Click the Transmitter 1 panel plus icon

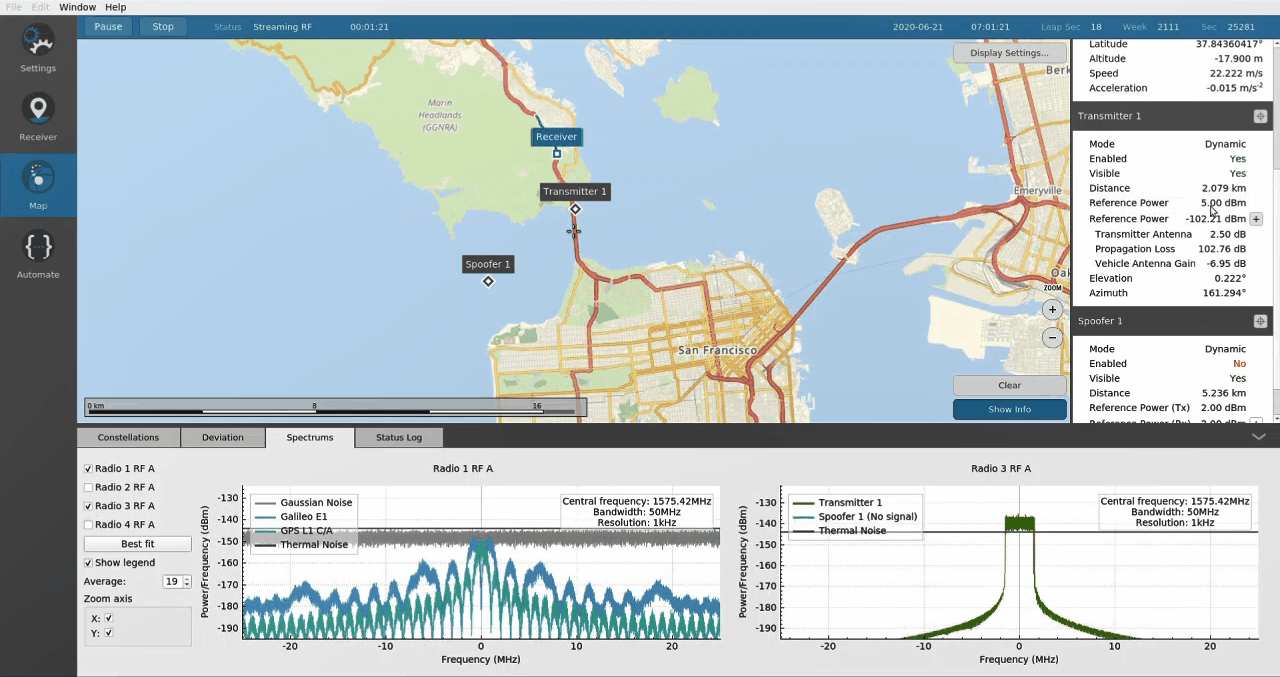click(x=1260, y=116)
